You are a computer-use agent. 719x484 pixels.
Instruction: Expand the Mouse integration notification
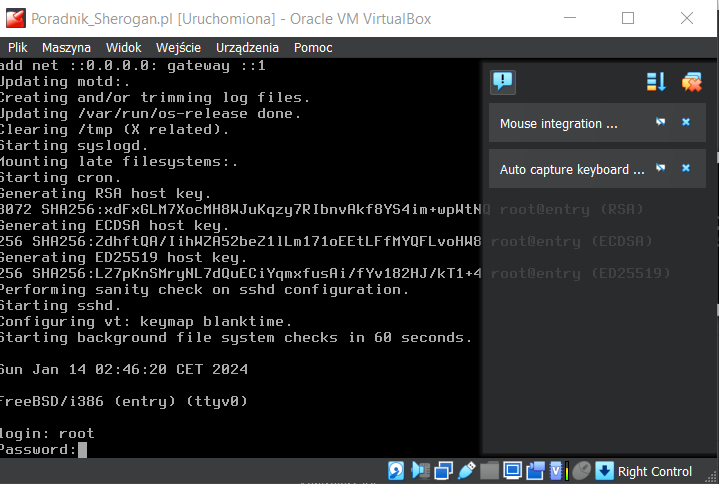click(559, 124)
